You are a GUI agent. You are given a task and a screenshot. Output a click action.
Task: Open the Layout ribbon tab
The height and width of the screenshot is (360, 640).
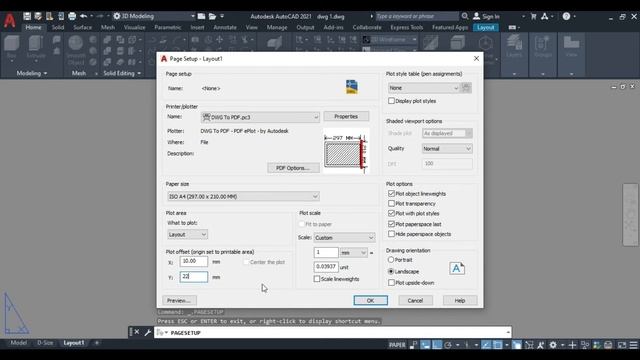pyautogui.click(x=486, y=27)
